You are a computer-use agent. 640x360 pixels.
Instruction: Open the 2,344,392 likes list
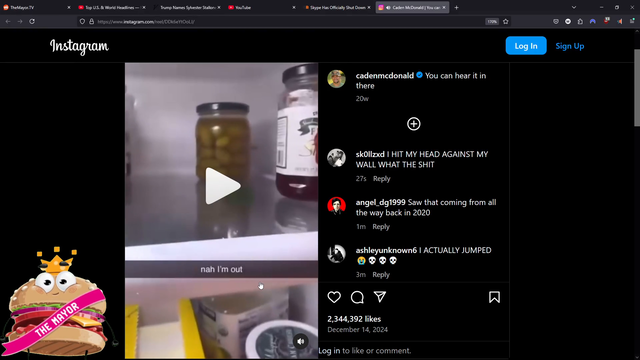tap(354, 319)
